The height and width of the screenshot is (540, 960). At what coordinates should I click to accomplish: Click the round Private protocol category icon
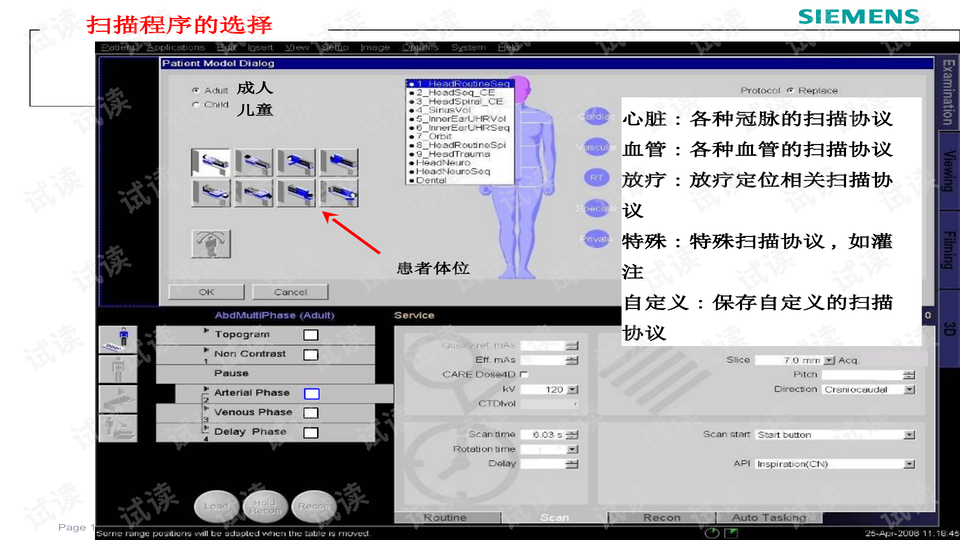coord(596,239)
